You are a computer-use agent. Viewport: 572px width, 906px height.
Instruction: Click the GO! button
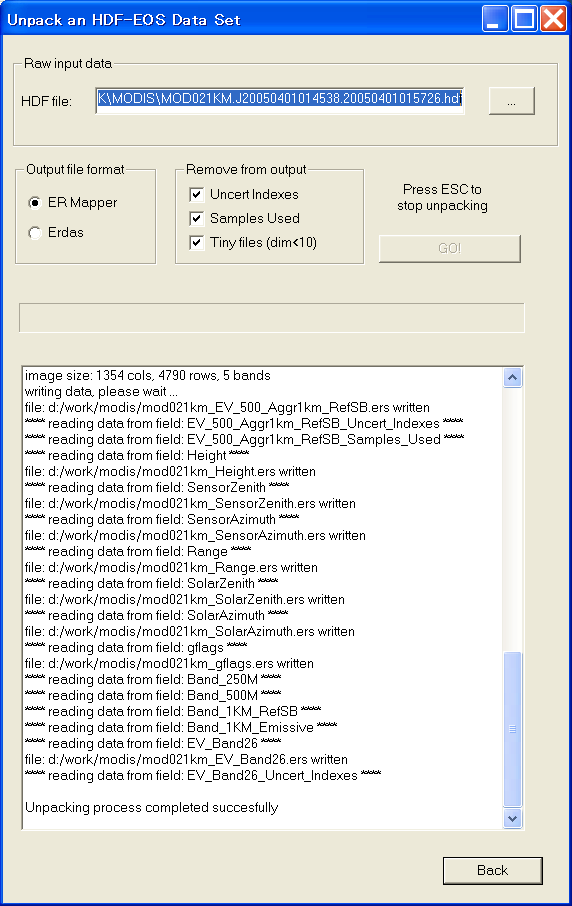pyautogui.click(x=450, y=248)
